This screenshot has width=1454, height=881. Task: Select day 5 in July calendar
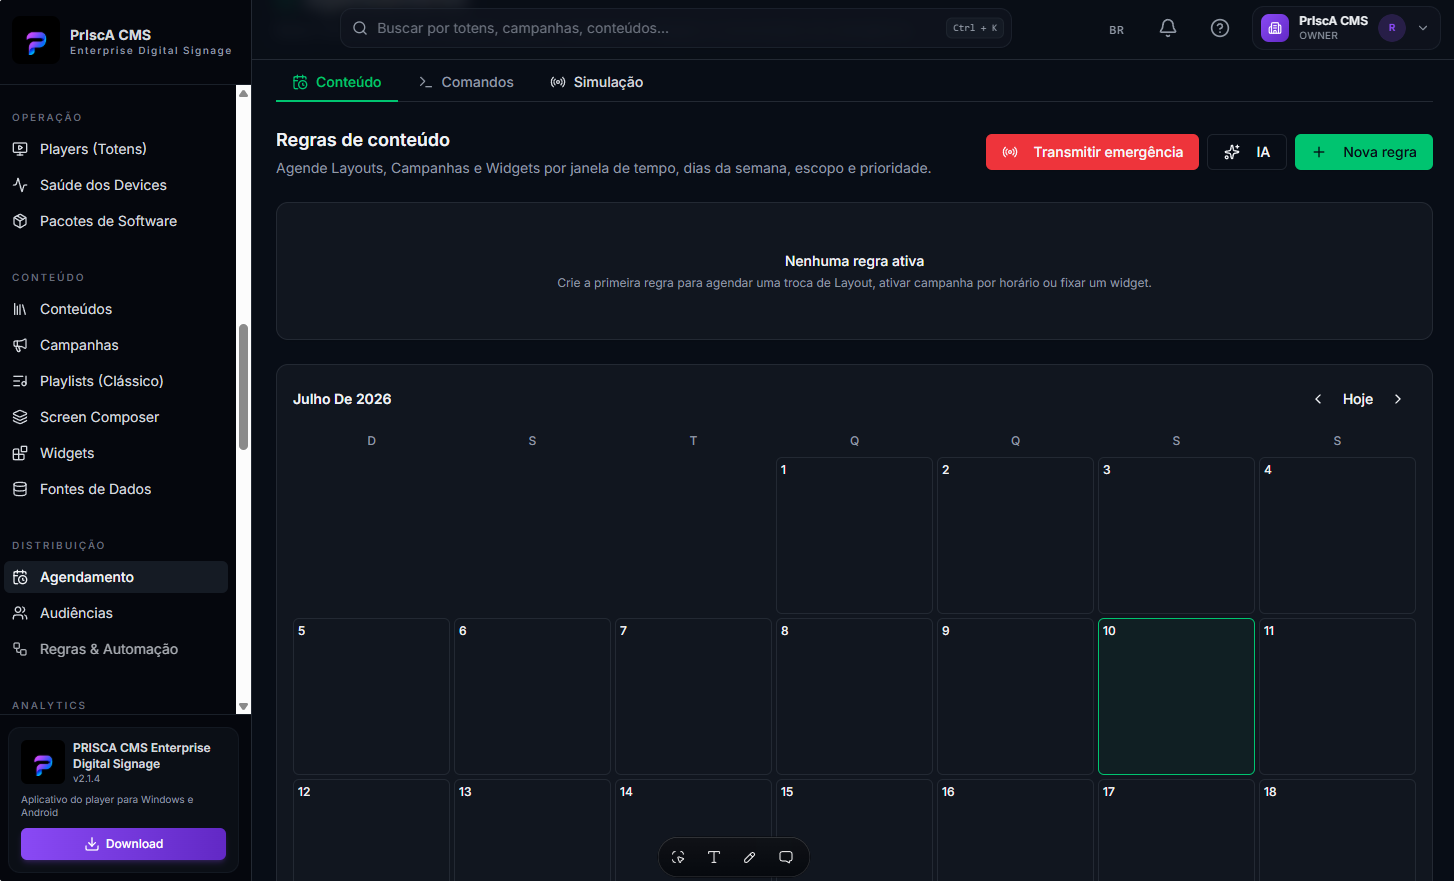(x=371, y=696)
